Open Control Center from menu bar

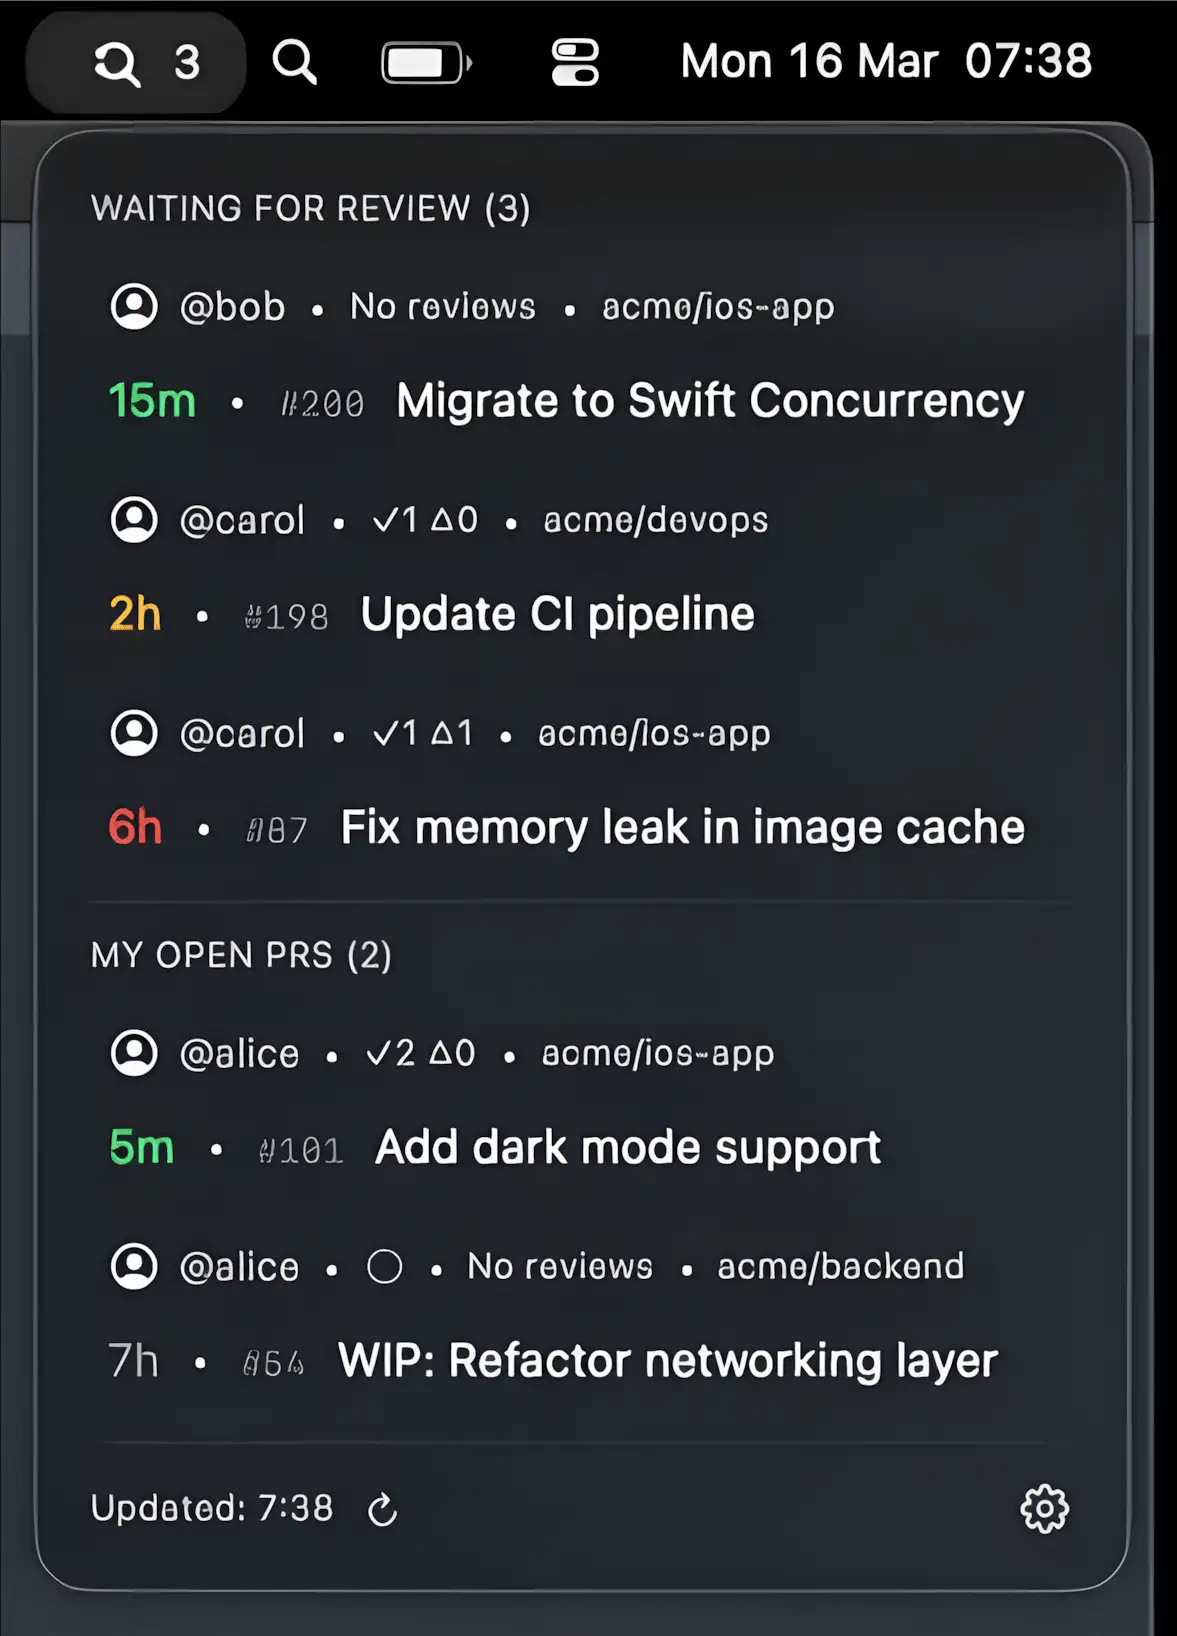click(575, 63)
